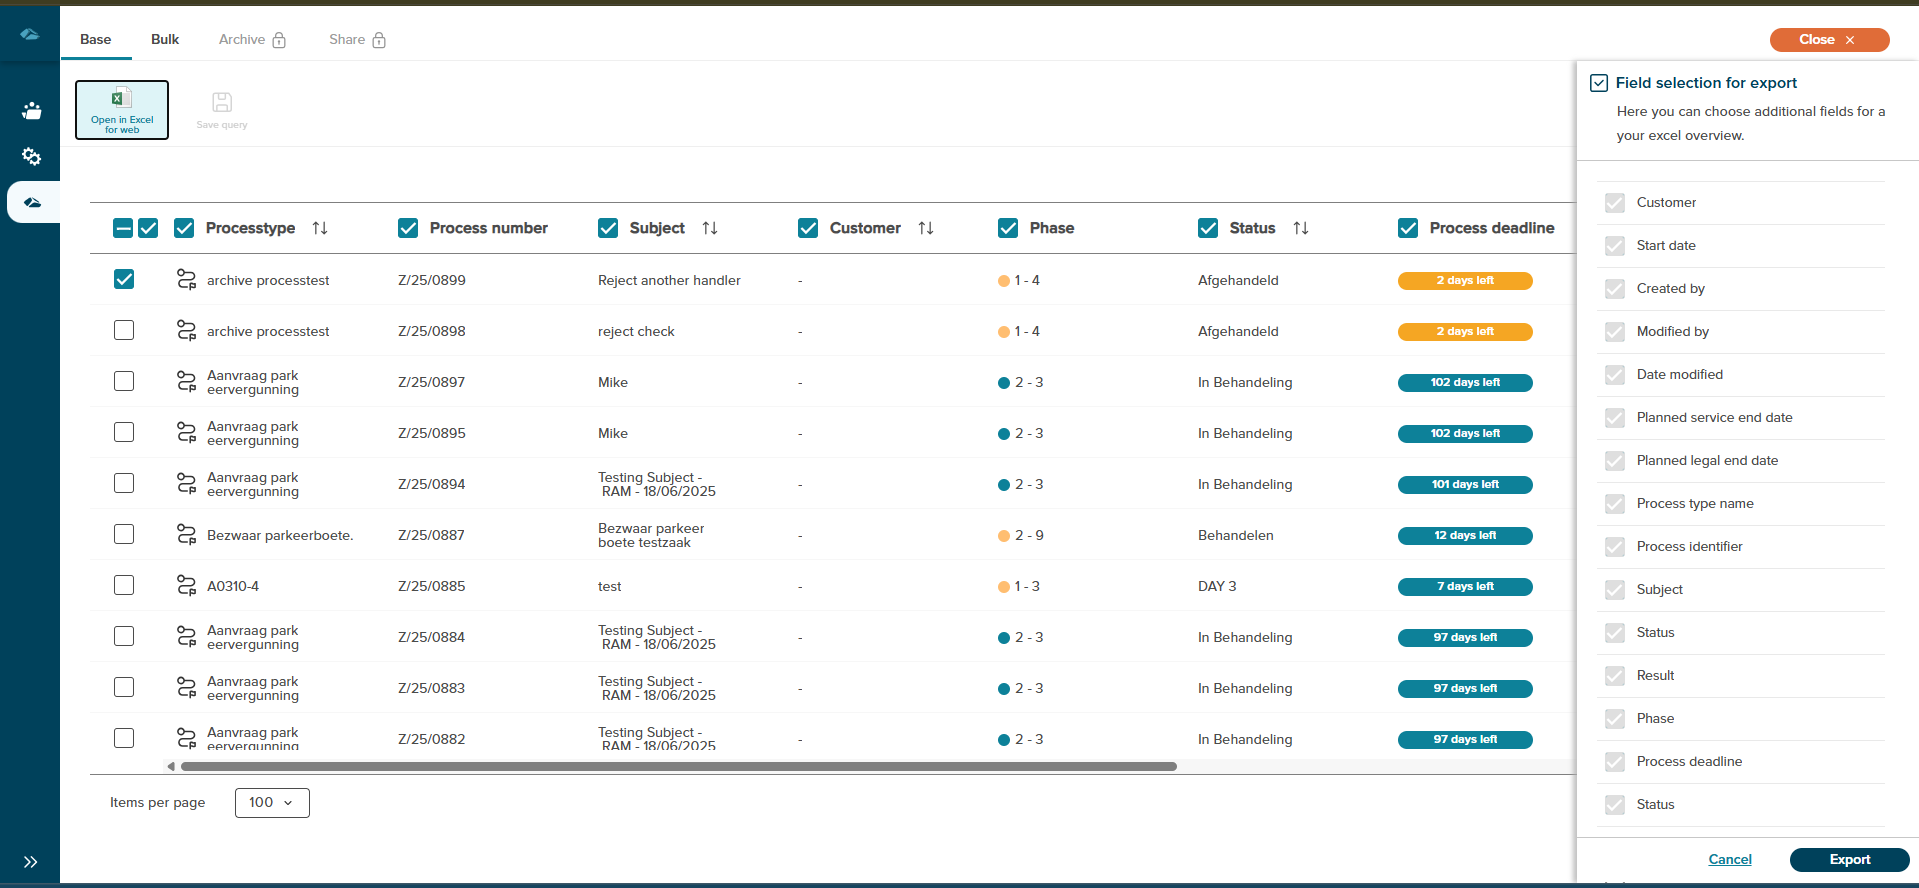Sort by Subject using the arrows icon
Viewport: 1919px width, 888px height.
(710, 228)
